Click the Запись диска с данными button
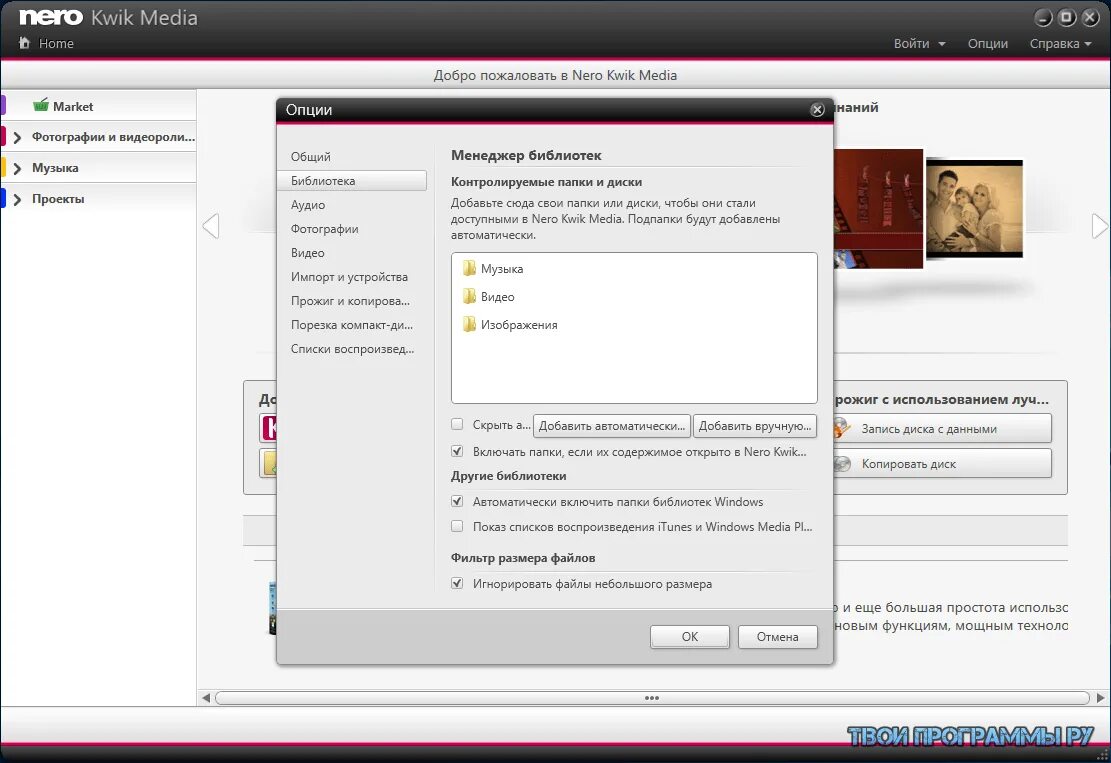Image resolution: width=1111 pixels, height=763 pixels. (x=942, y=428)
